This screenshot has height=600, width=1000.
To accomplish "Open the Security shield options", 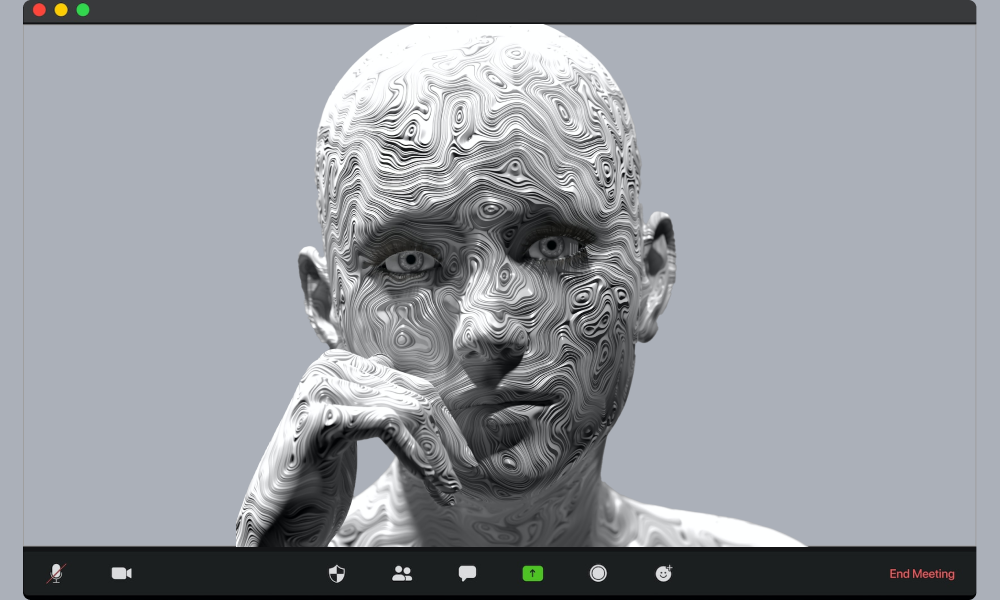I will [x=337, y=573].
